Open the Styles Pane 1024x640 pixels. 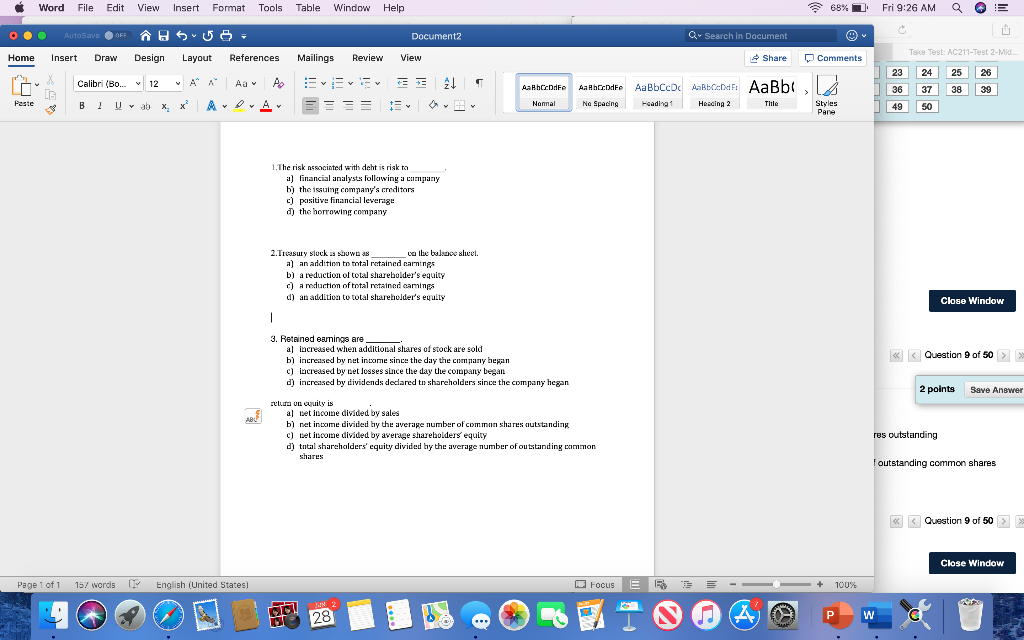826,94
